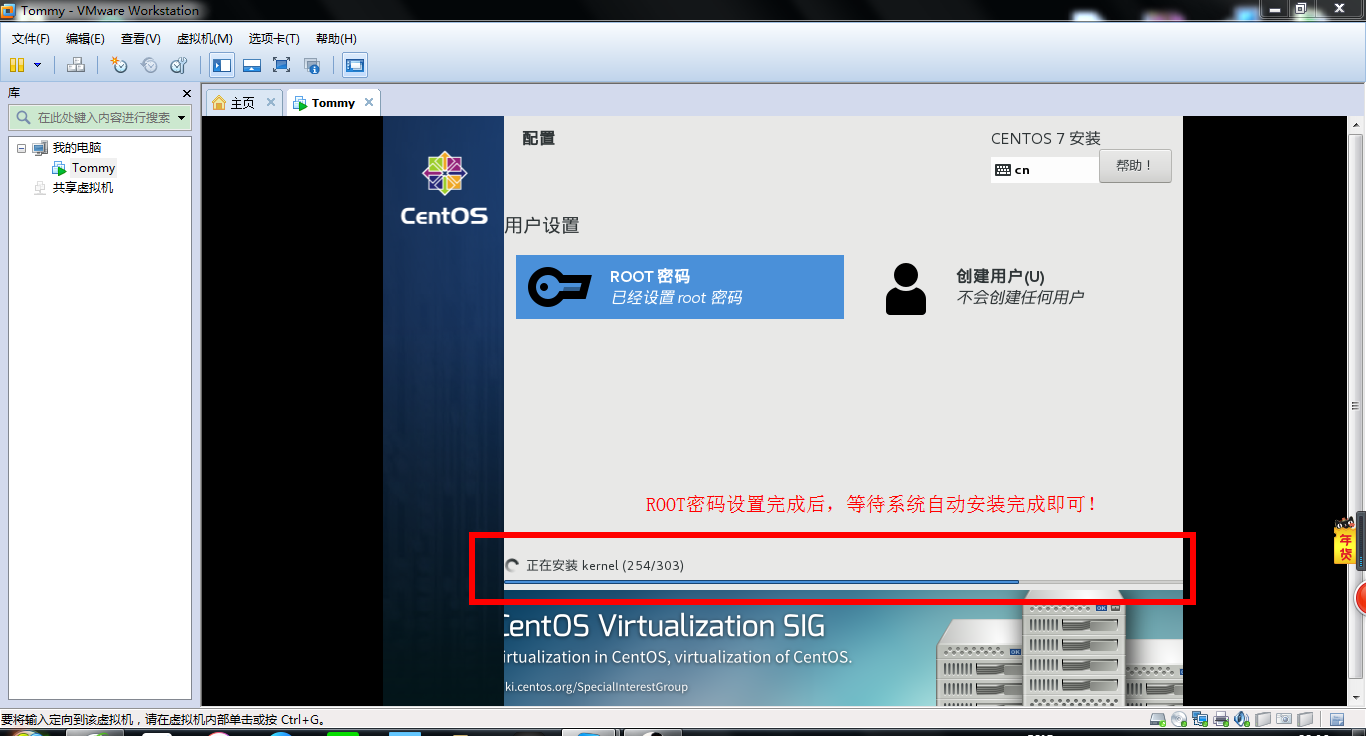1366x736 pixels.
Task: Click the CentOS logo in installer sidebar
Action: (x=444, y=188)
